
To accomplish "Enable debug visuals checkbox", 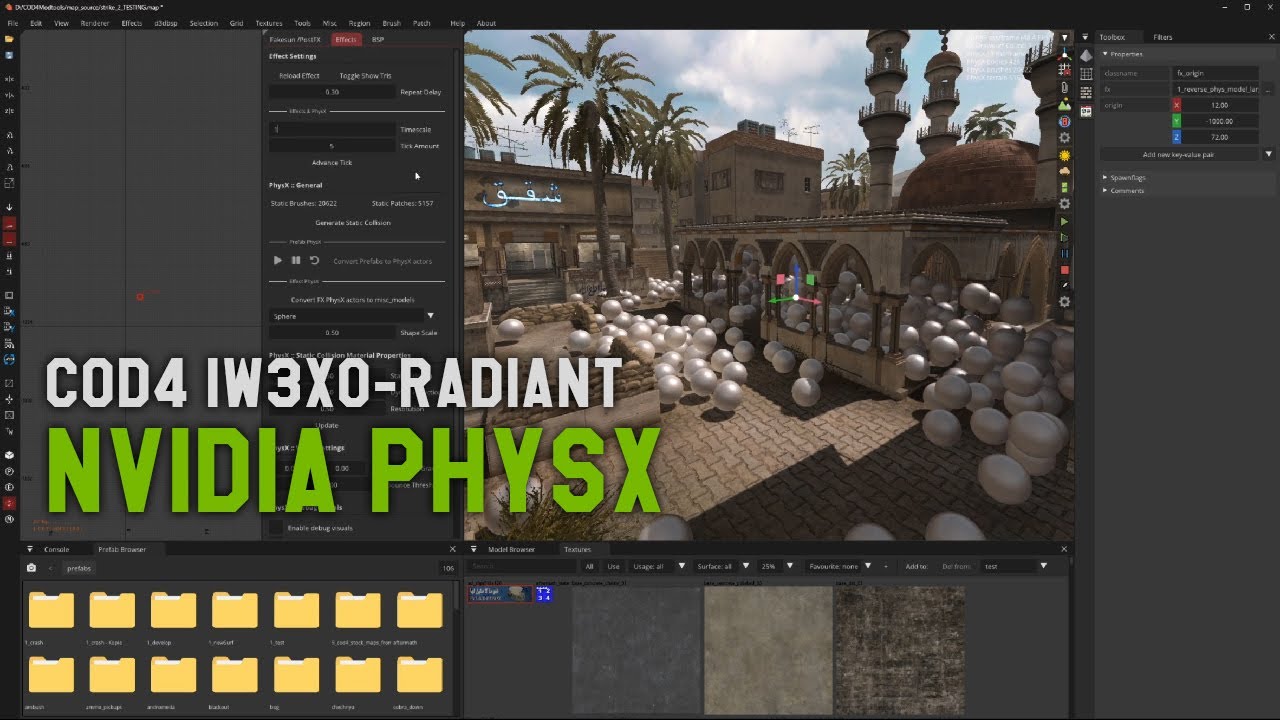I will click(276, 528).
